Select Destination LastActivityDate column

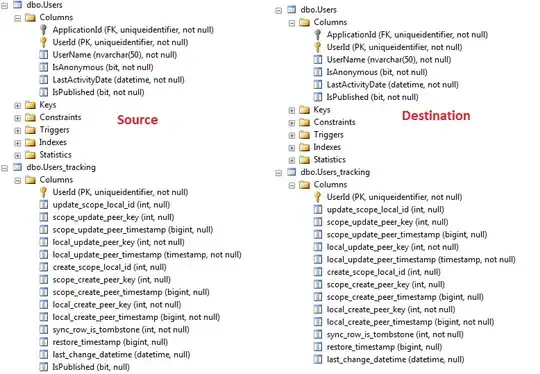393,85
